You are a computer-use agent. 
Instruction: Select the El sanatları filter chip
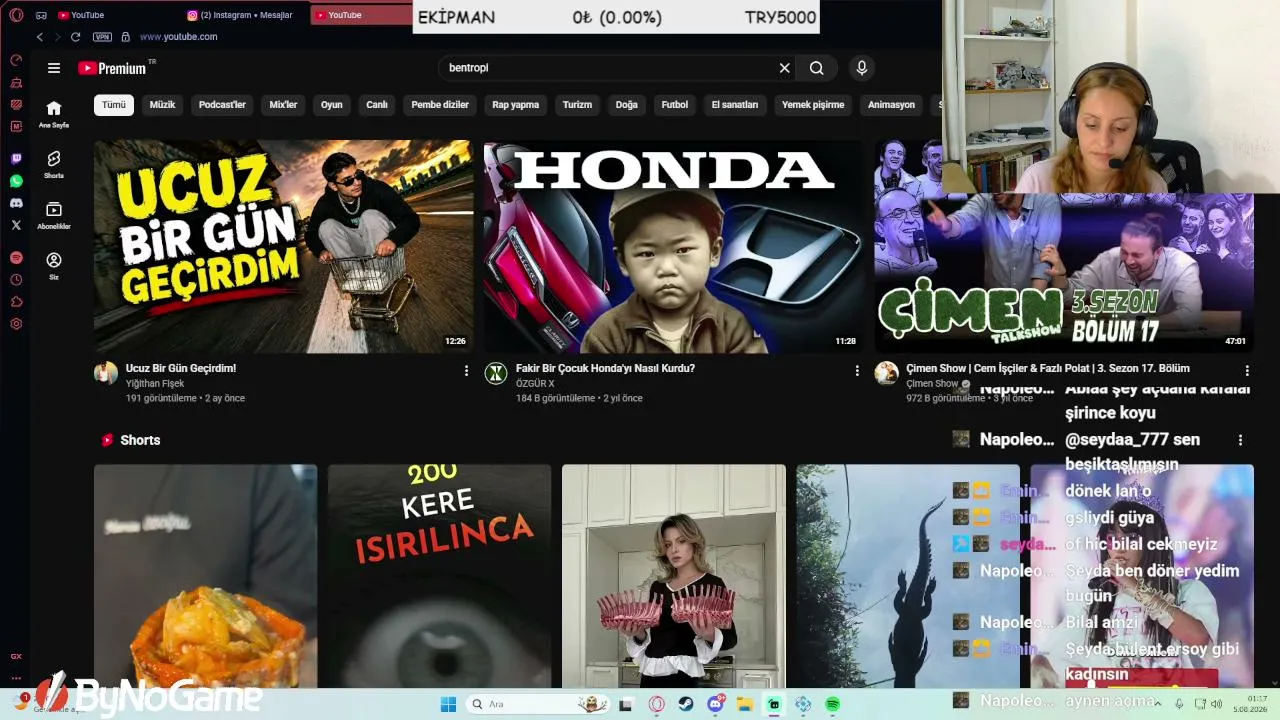(x=735, y=105)
